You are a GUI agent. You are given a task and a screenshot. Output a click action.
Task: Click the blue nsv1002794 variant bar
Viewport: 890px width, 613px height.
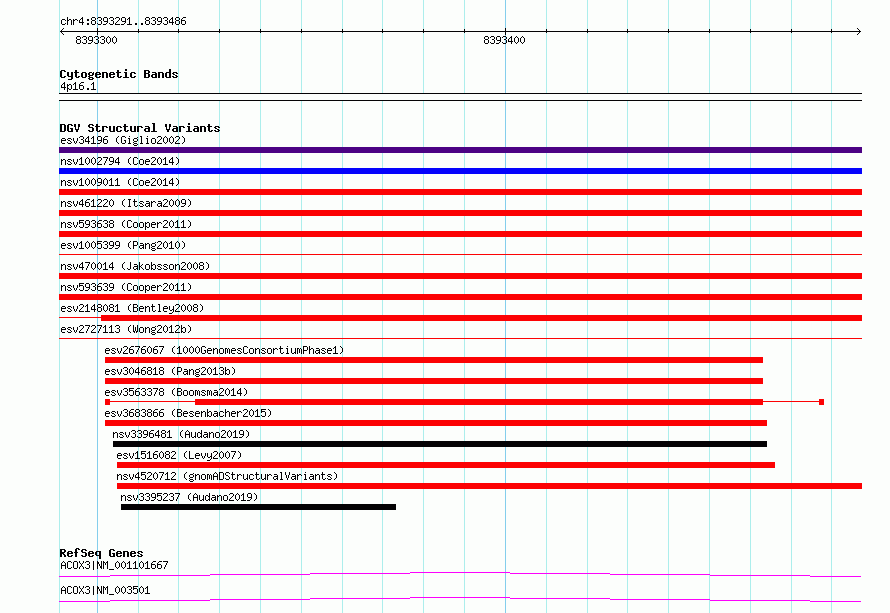click(x=460, y=171)
